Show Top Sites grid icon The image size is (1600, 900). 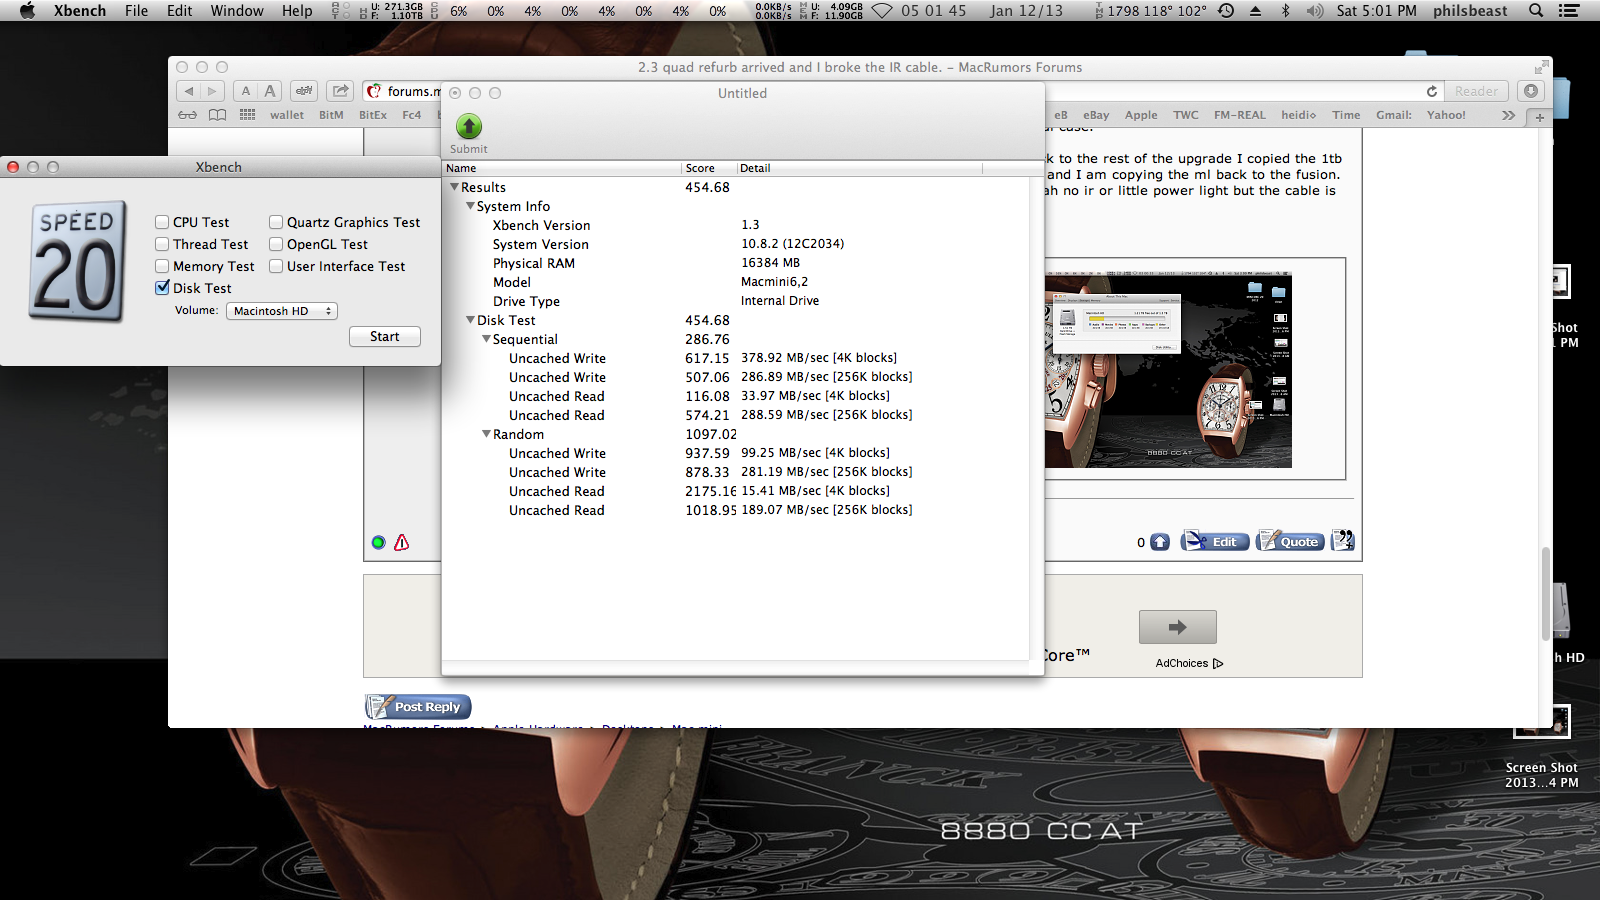[247, 115]
